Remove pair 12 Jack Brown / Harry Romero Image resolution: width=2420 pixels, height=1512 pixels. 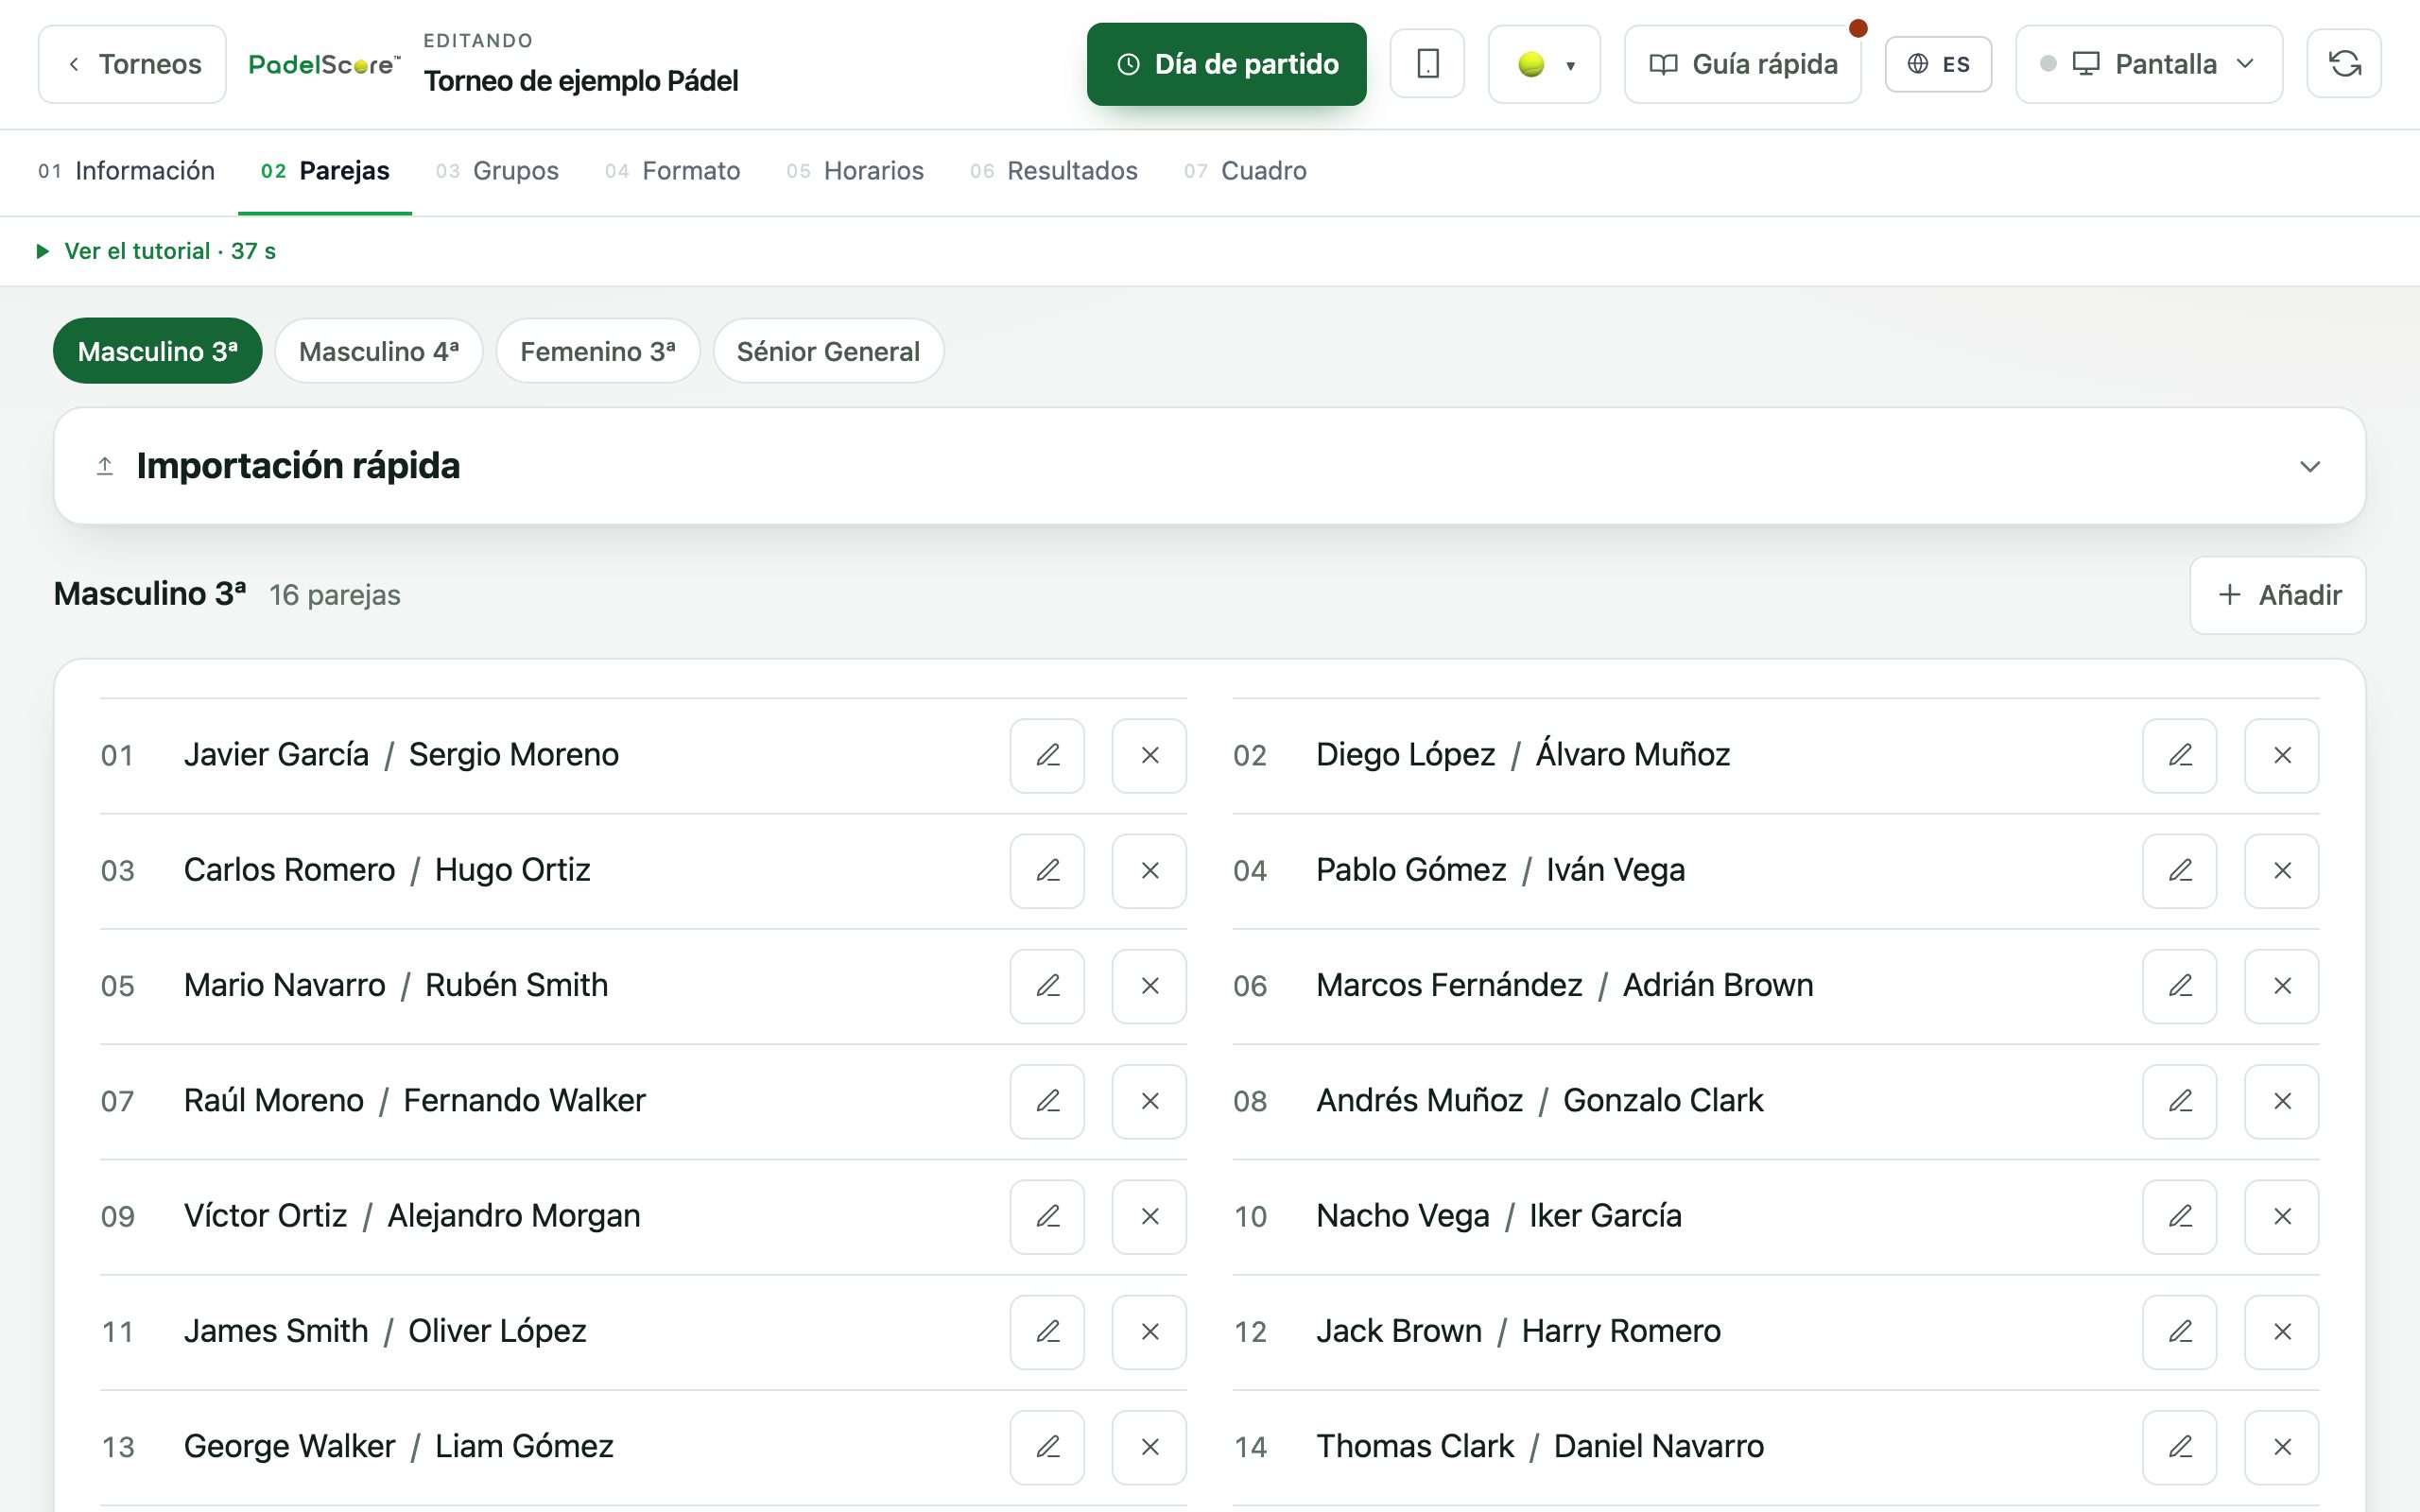[x=2281, y=1332]
